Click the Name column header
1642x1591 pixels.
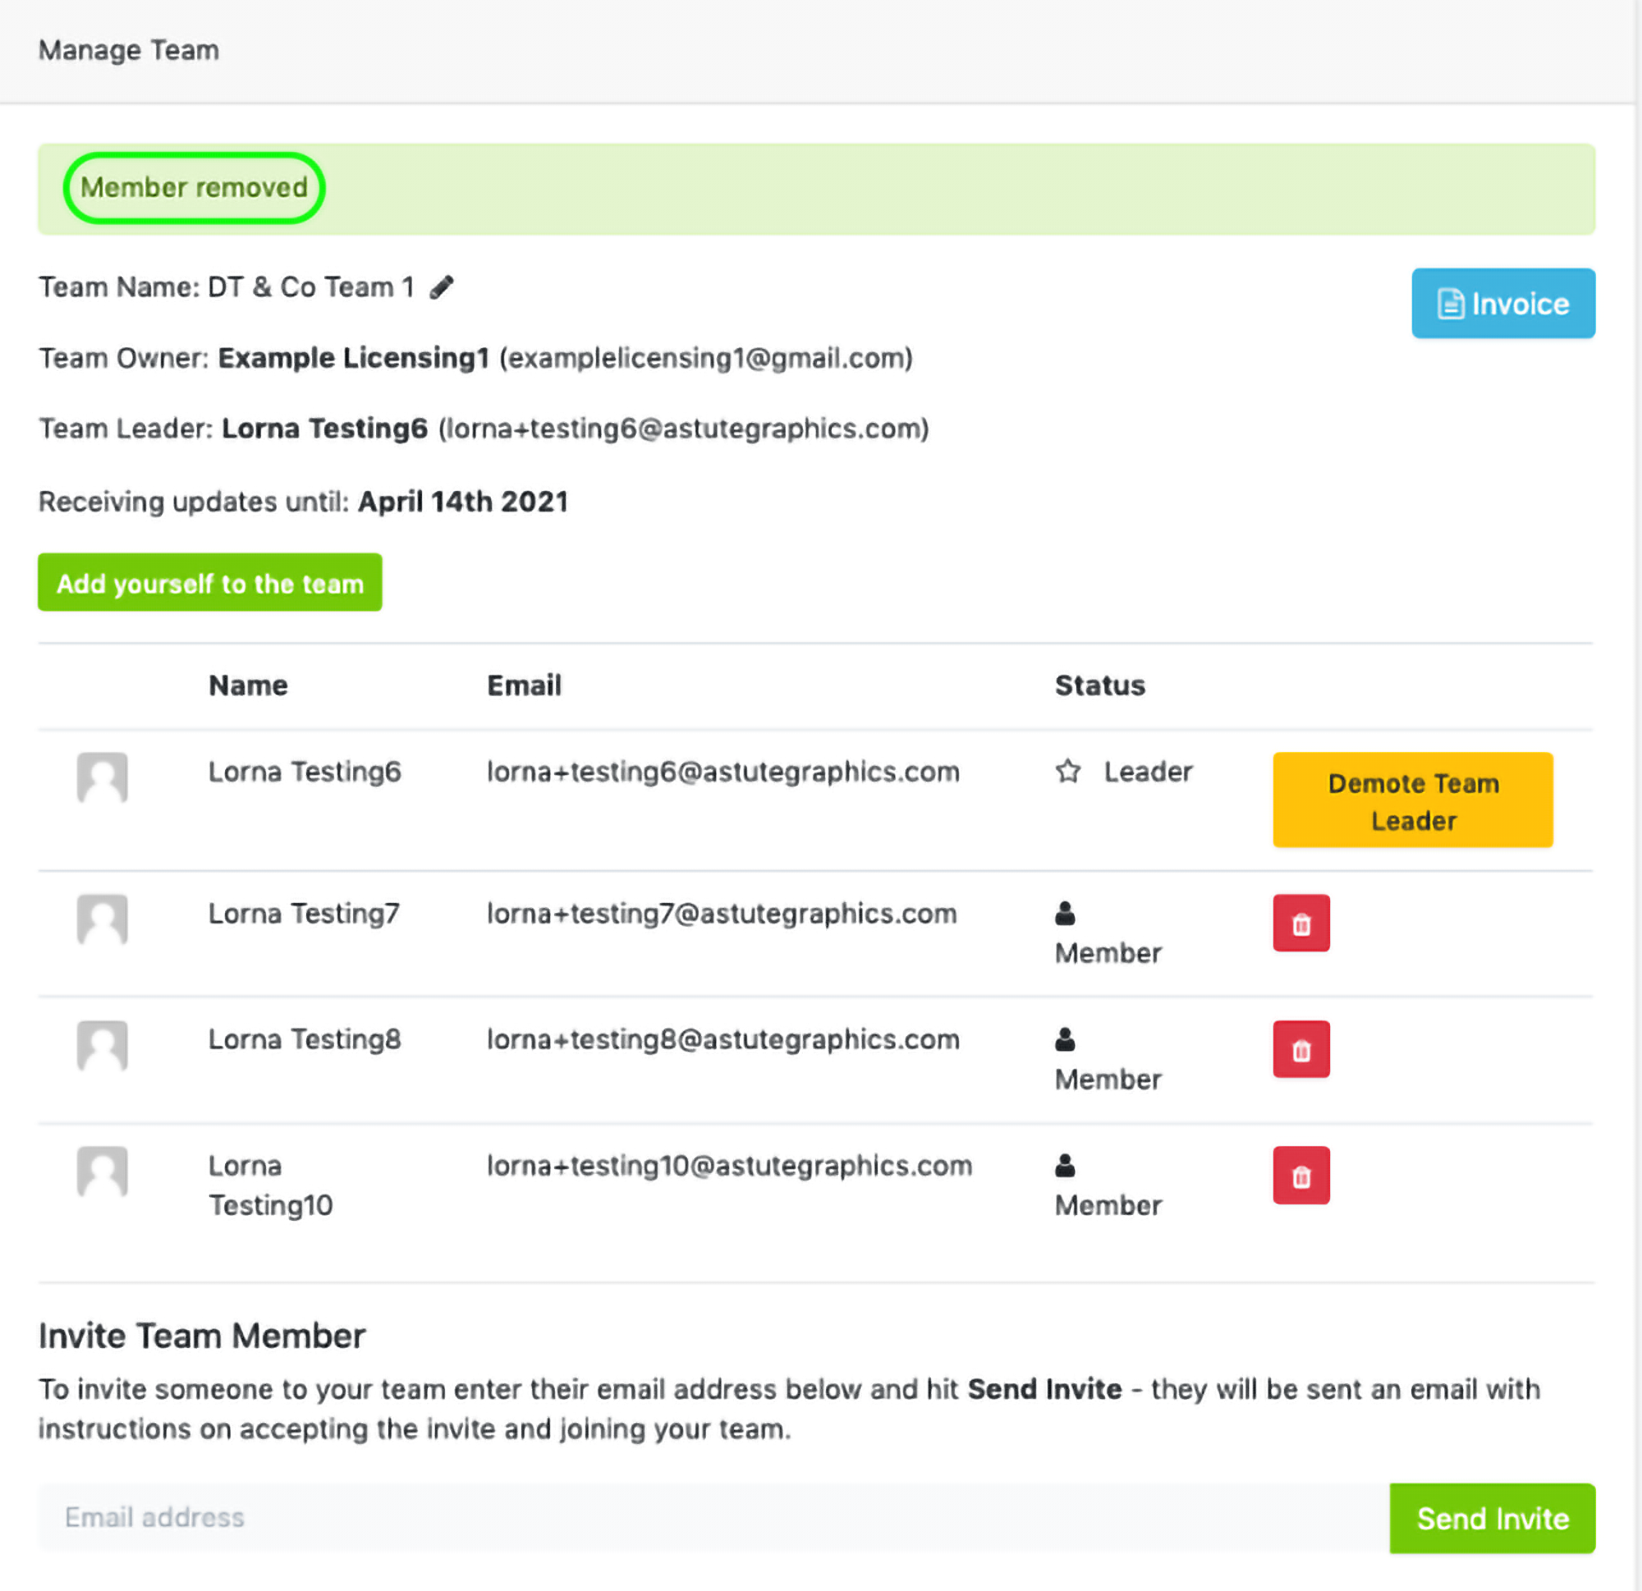pos(248,686)
